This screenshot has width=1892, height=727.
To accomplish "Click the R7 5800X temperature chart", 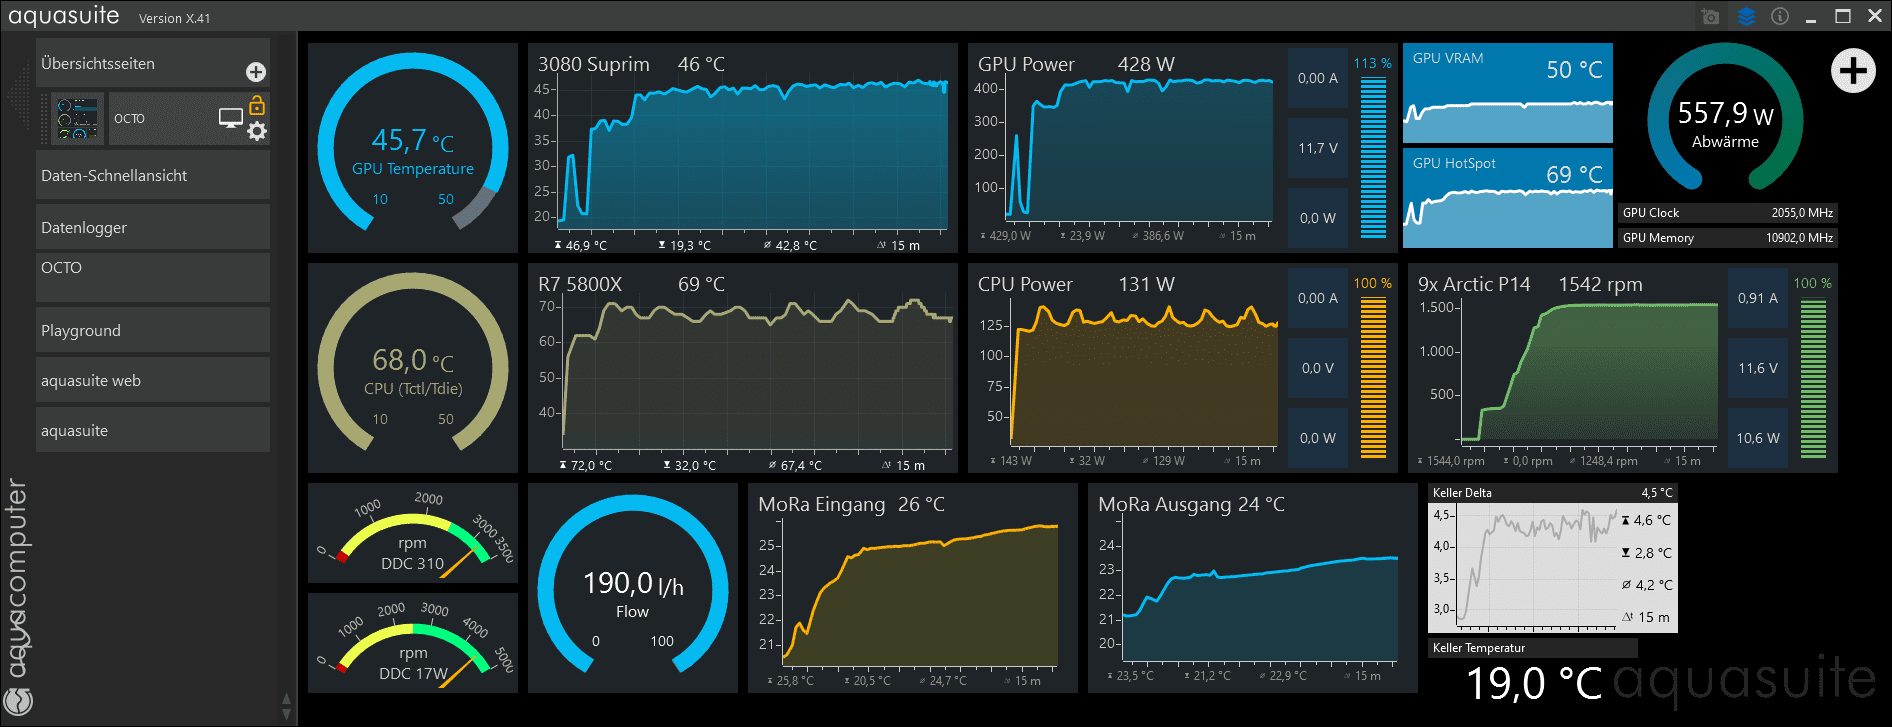I will click(743, 368).
